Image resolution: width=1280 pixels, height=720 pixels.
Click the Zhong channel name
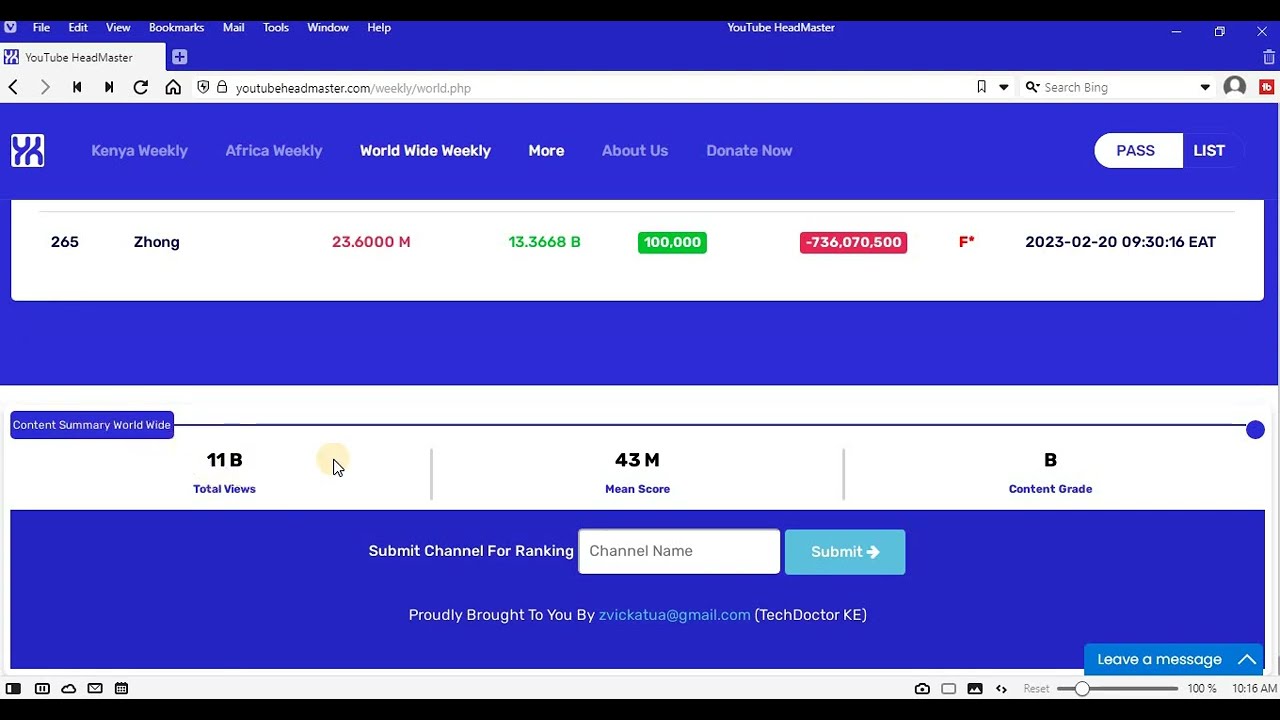pyautogui.click(x=157, y=242)
